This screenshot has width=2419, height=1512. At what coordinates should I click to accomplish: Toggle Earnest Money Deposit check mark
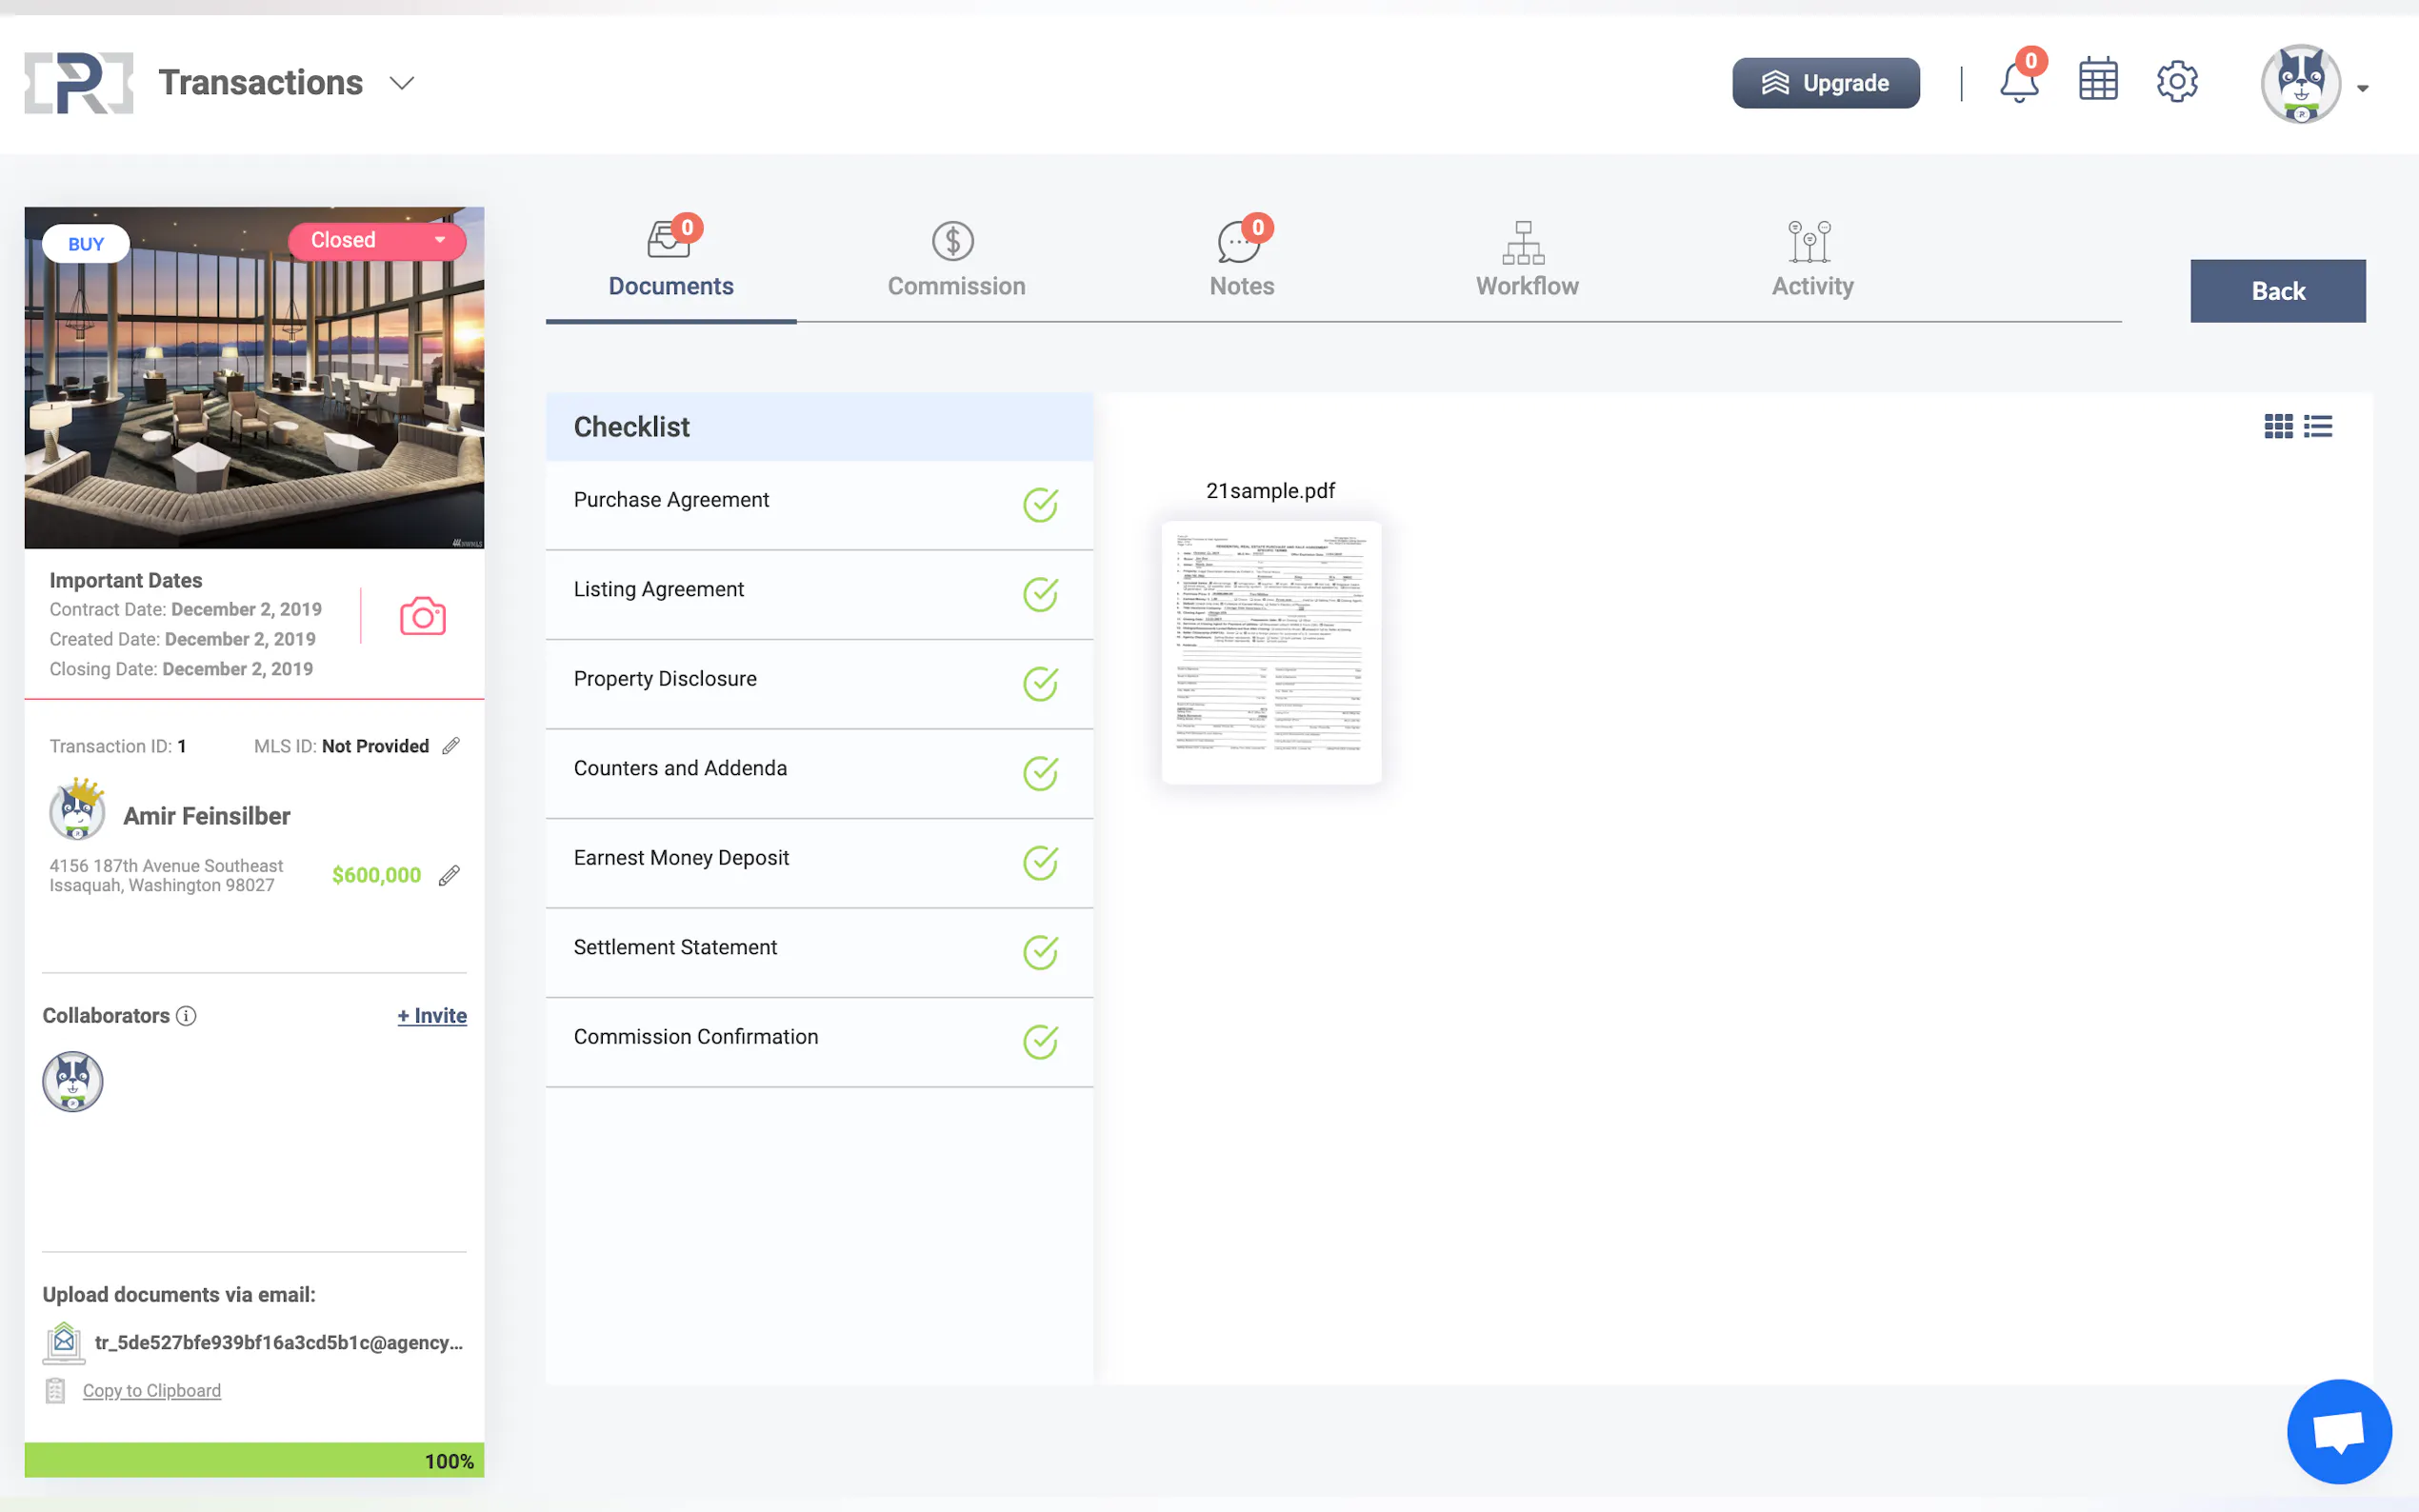click(x=1040, y=863)
